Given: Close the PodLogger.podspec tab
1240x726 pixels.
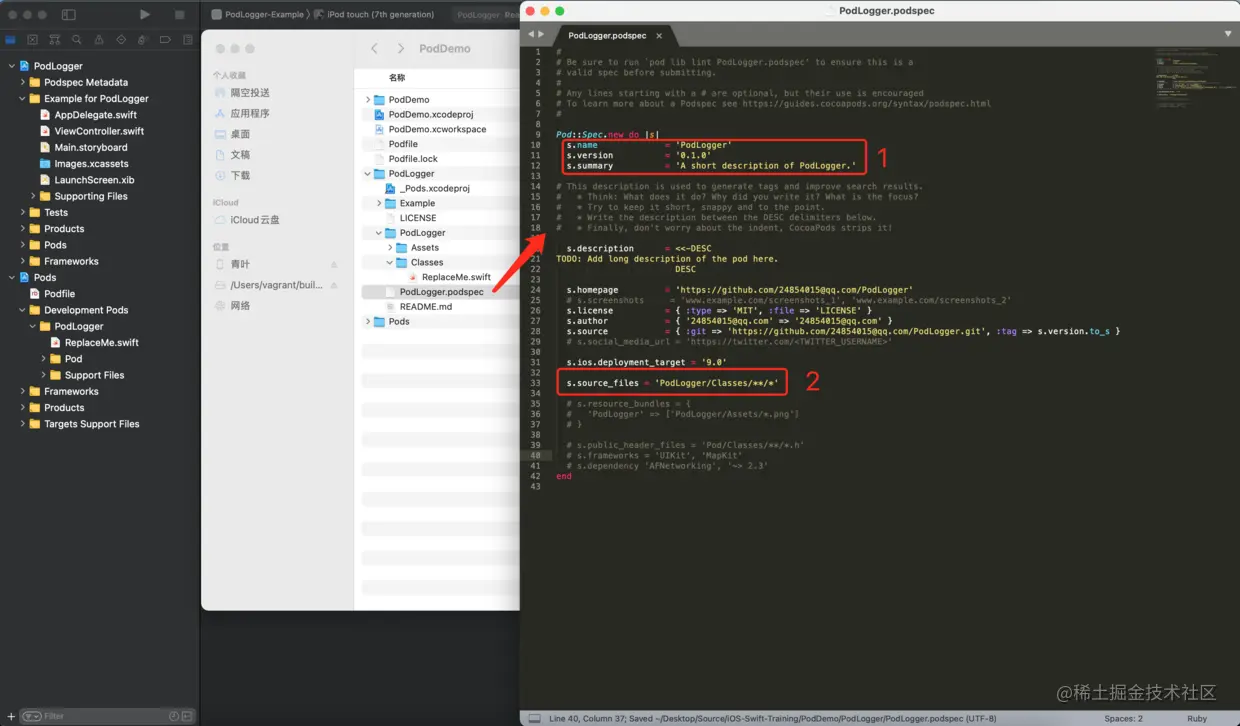Looking at the screenshot, I should [x=659, y=36].
